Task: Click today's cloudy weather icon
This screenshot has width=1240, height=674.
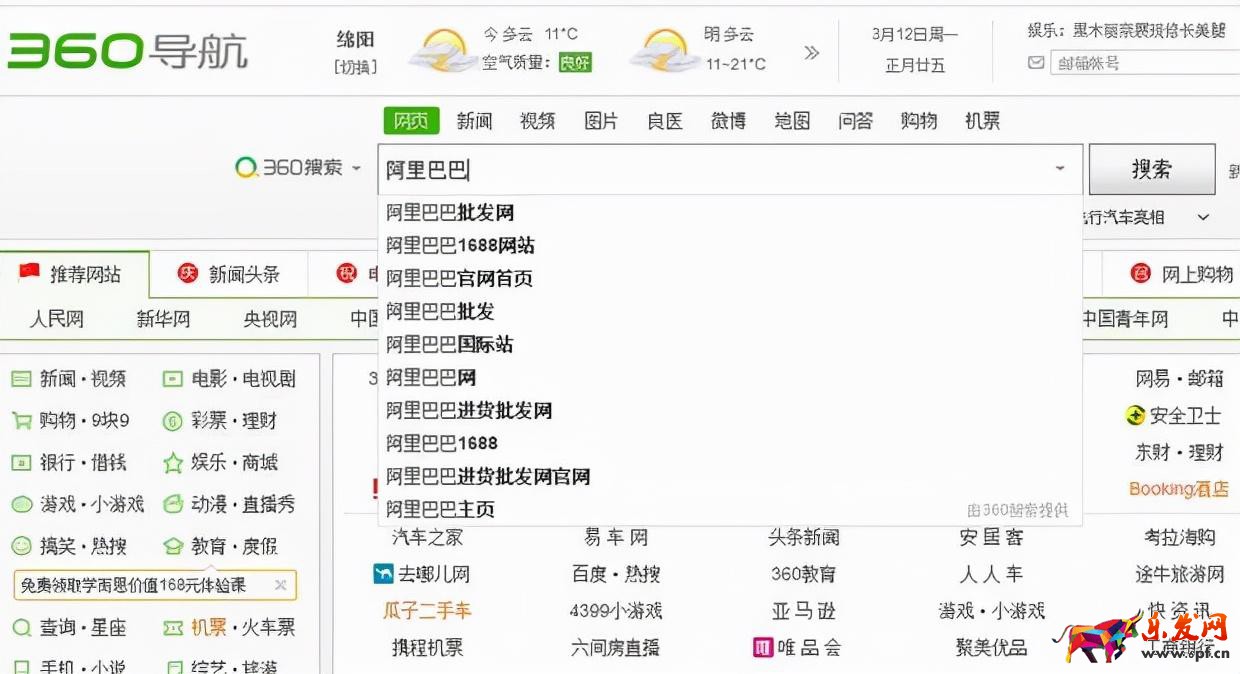Action: click(x=441, y=49)
